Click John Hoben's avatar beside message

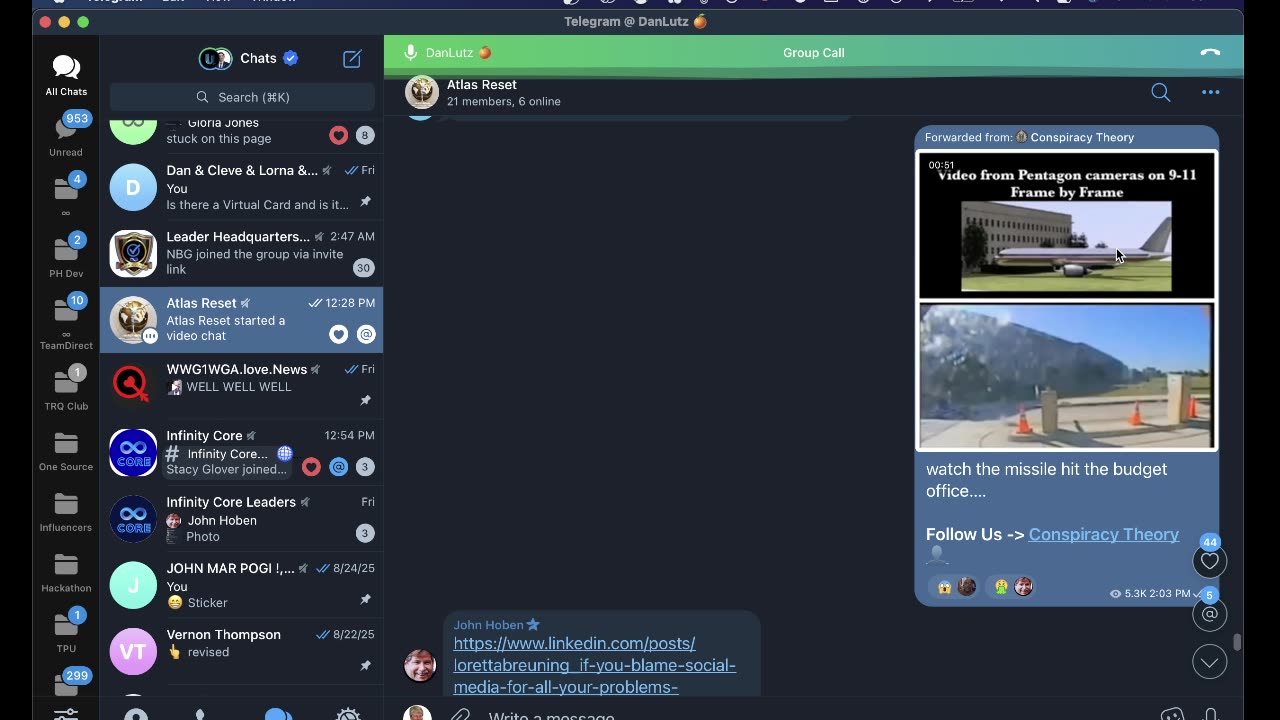tap(420, 665)
